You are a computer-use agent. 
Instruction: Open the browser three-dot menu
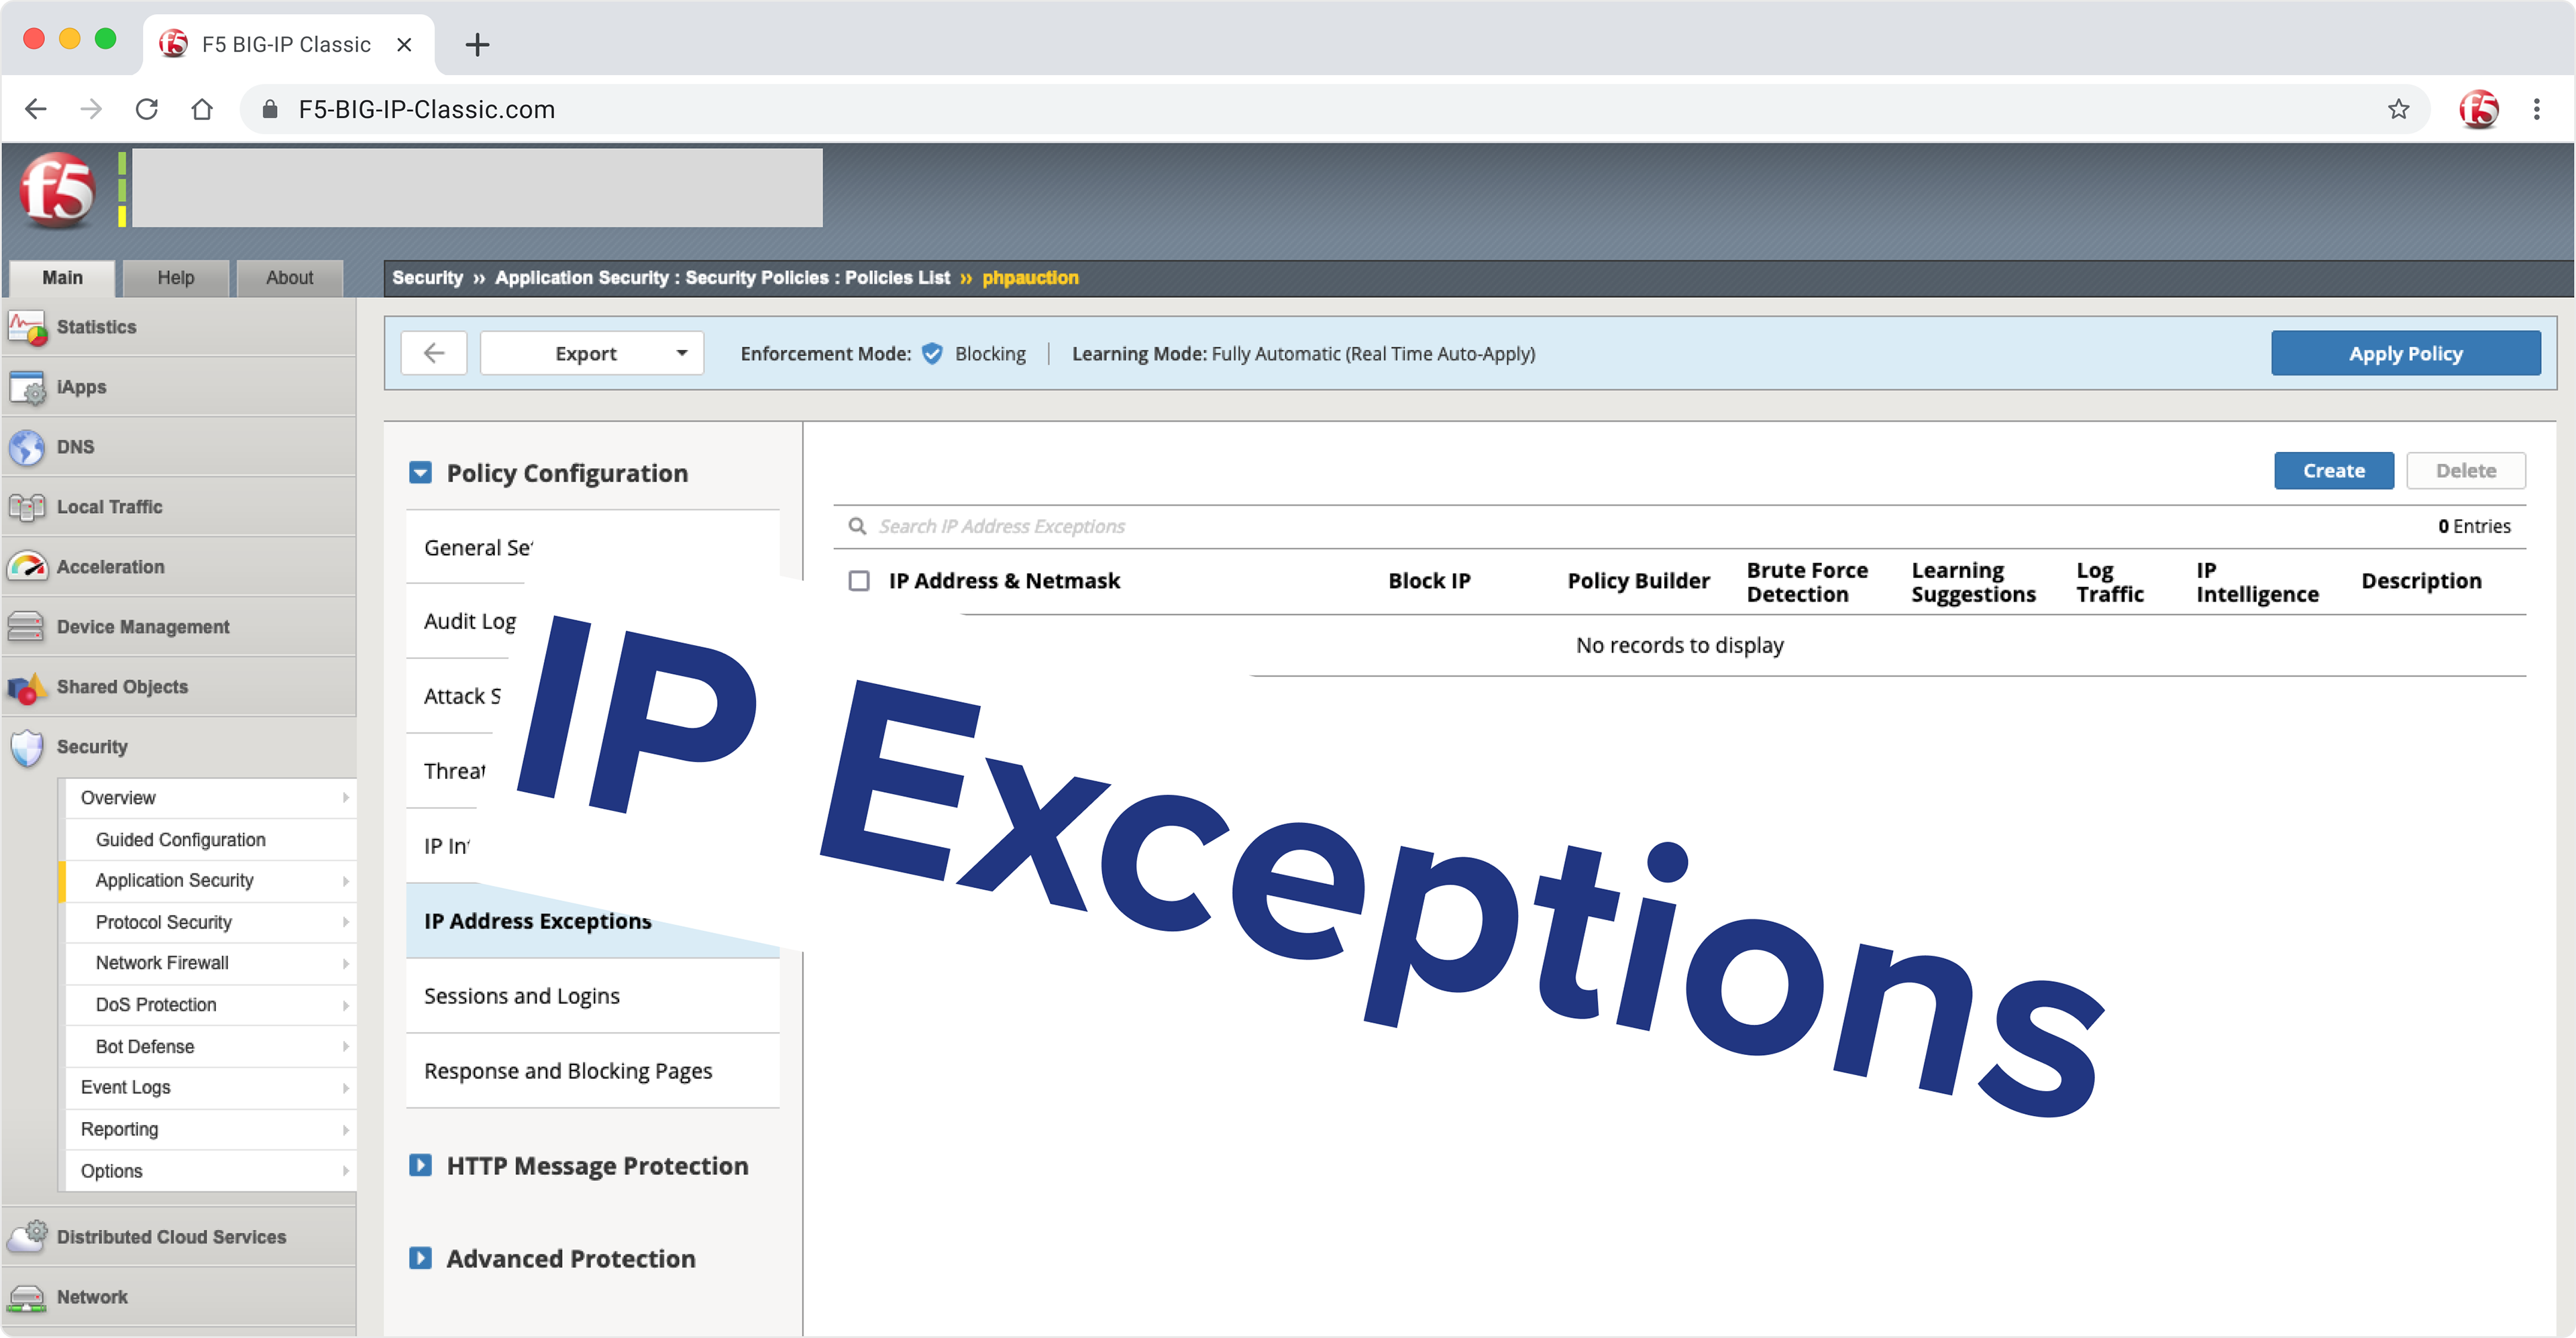[x=2536, y=109]
